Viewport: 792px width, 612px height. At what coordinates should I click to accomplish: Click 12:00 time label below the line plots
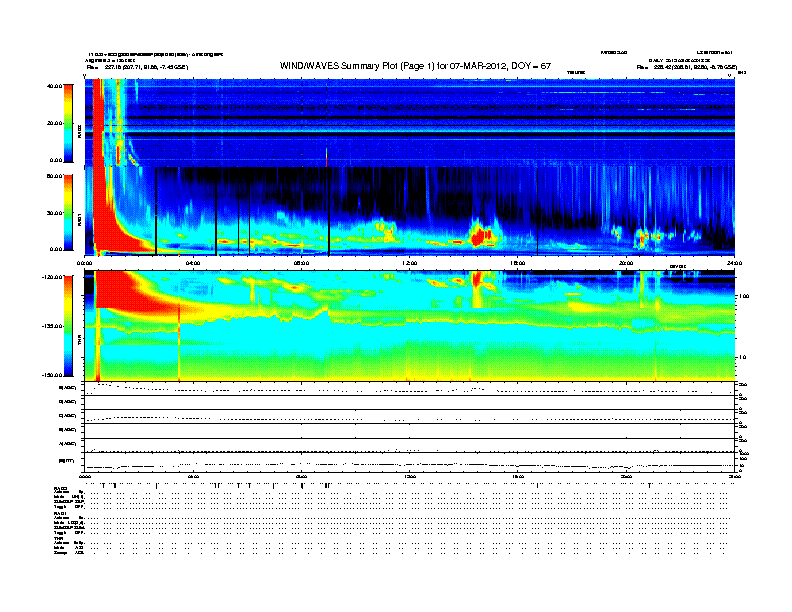(410, 476)
